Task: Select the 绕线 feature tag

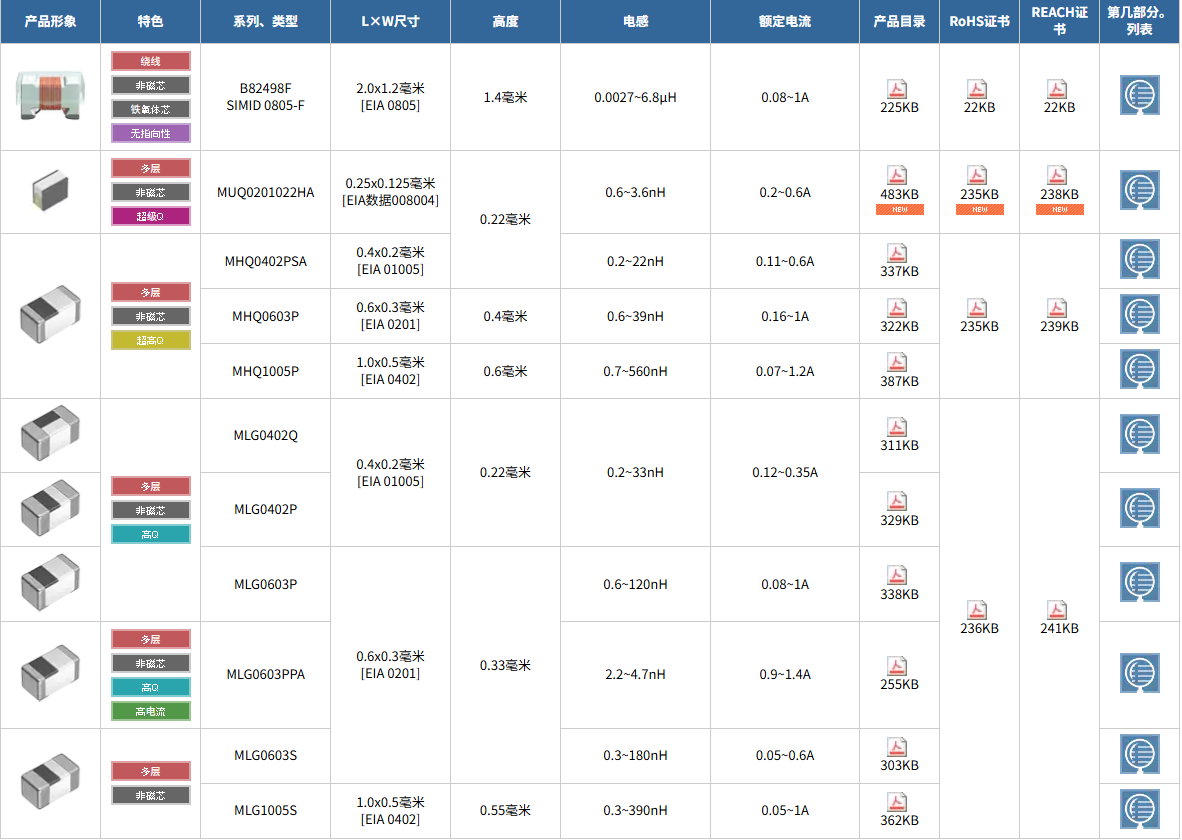Action: tap(151, 61)
